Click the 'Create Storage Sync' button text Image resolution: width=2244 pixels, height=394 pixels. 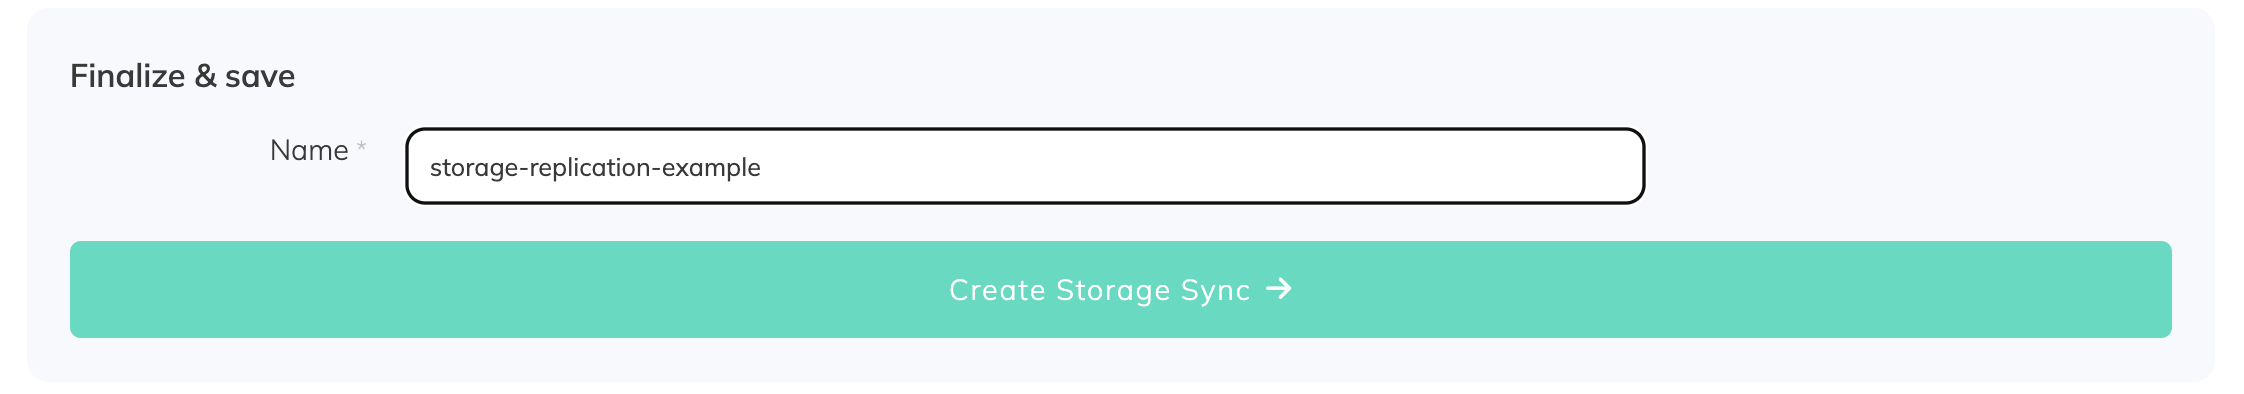point(1099,290)
